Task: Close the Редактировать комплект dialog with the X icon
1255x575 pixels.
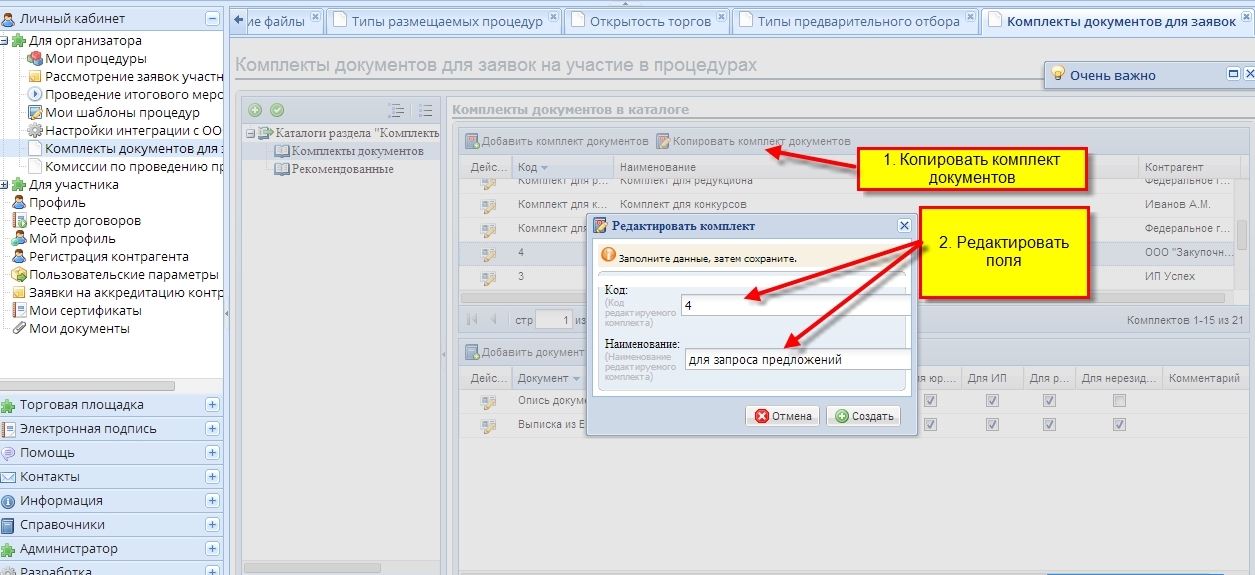Action: (x=904, y=226)
